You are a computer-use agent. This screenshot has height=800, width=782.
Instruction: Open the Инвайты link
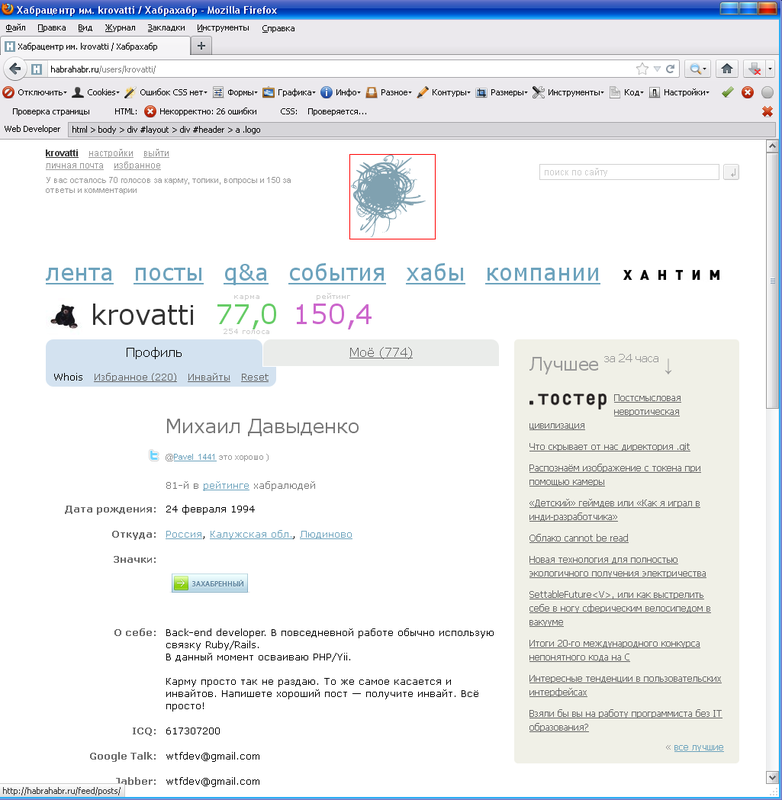[x=209, y=377]
